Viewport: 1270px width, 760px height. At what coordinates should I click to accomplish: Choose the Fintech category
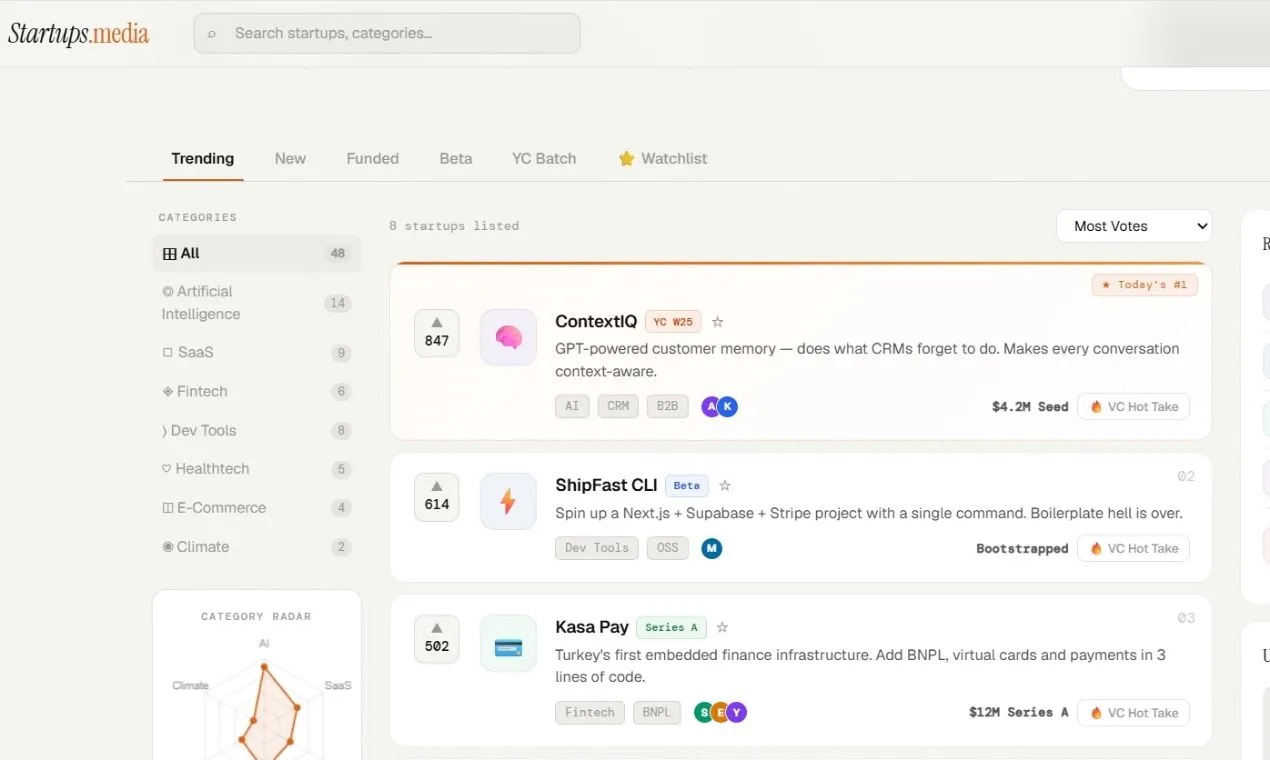coord(257,391)
